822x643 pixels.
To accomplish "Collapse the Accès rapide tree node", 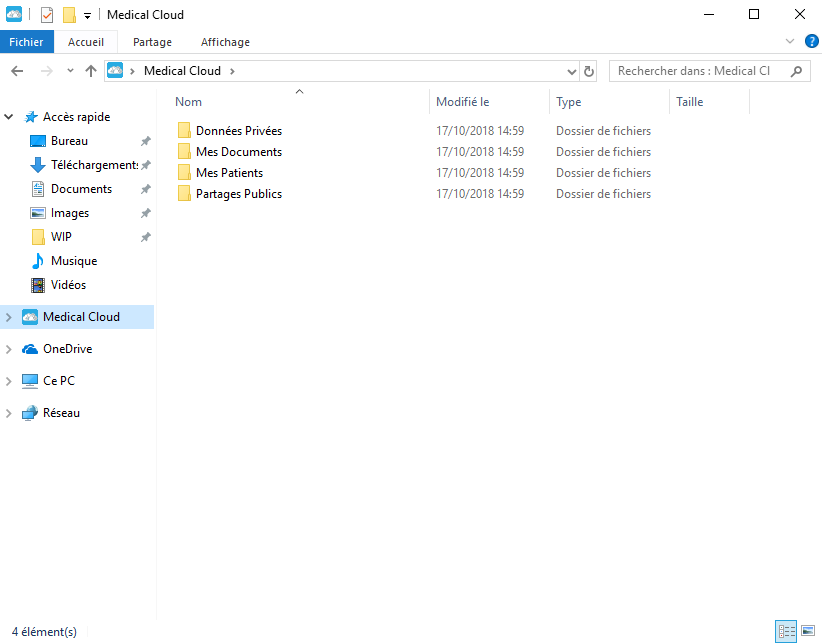I will pos(9,117).
